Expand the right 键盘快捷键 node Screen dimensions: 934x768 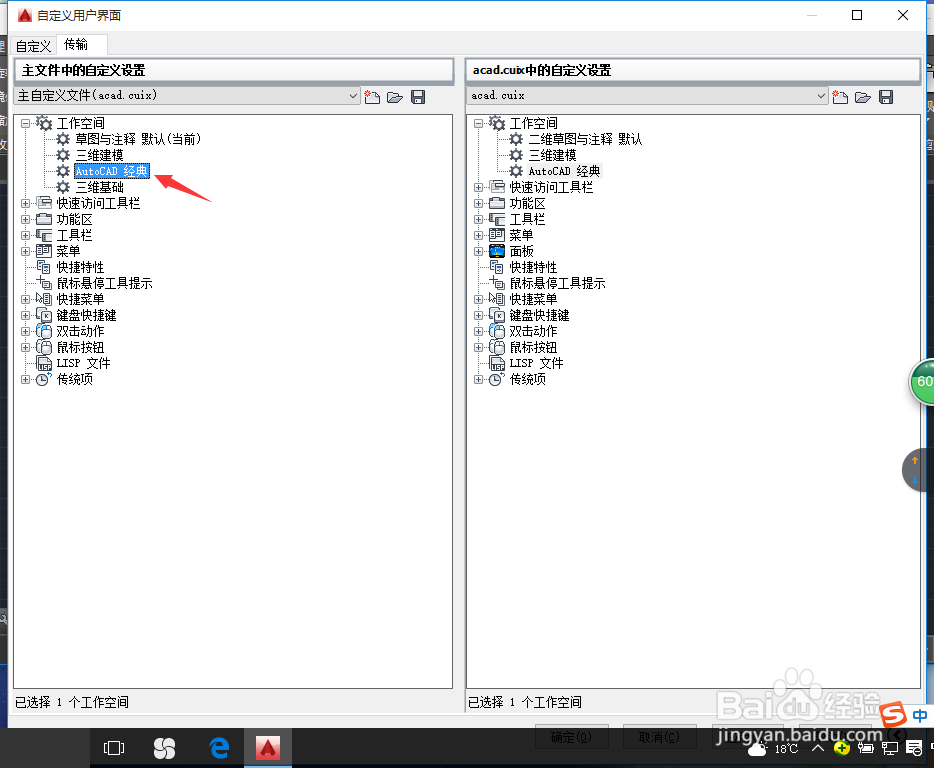(478, 316)
